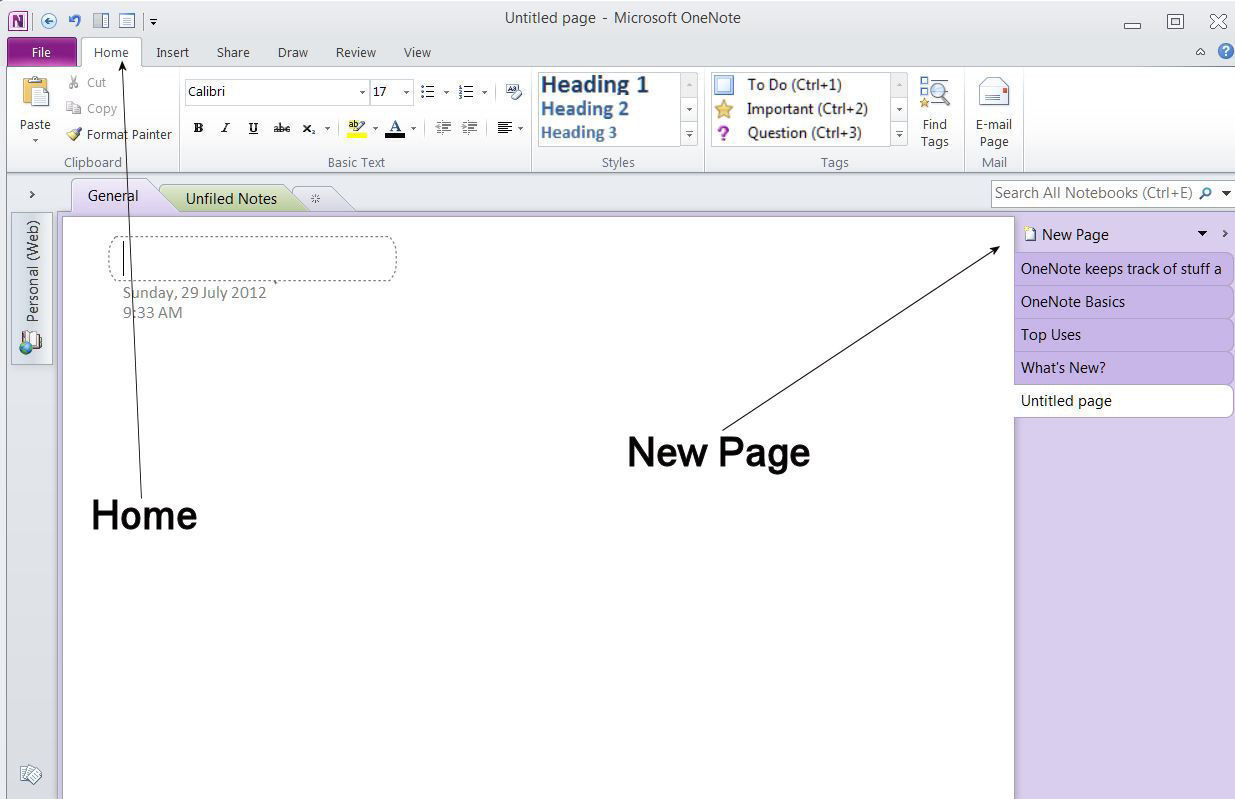The image size is (1235, 799).
Task: Expand the font size dropdown
Action: [x=406, y=92]
